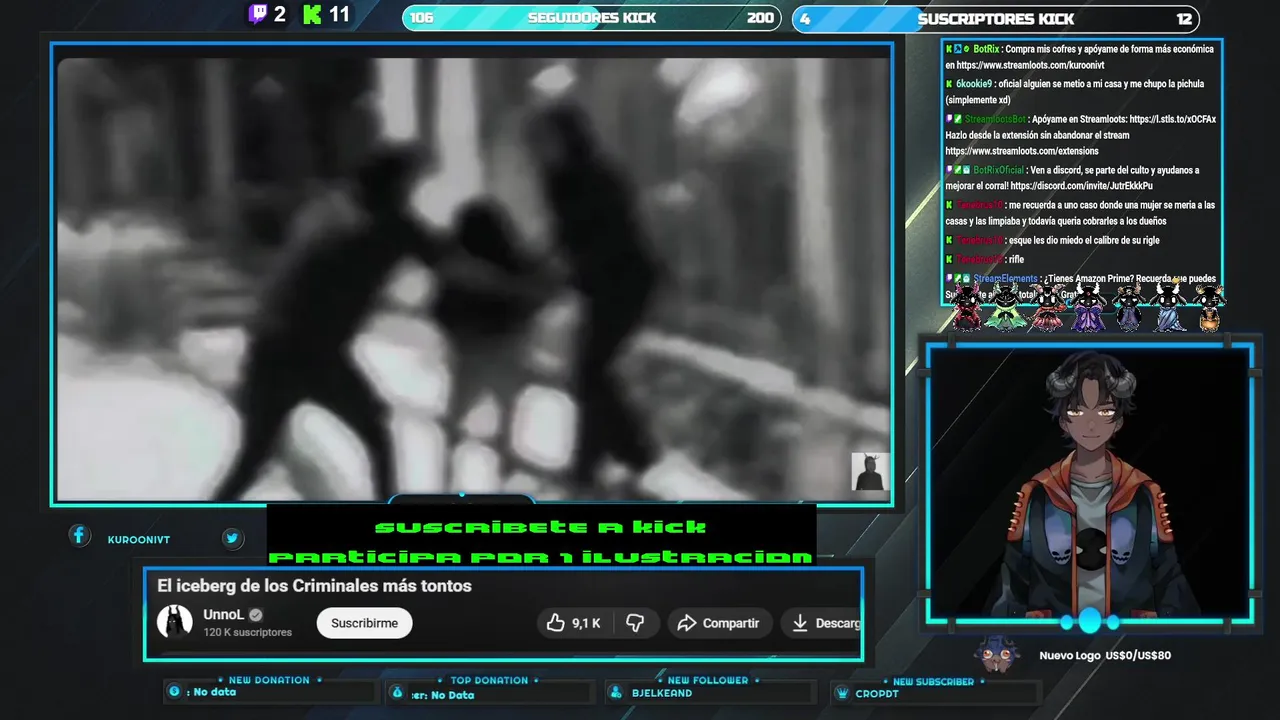Click the StreamElements username in chat
1280x720 pixels.
pyautogui.click(x=1005, y=279)
